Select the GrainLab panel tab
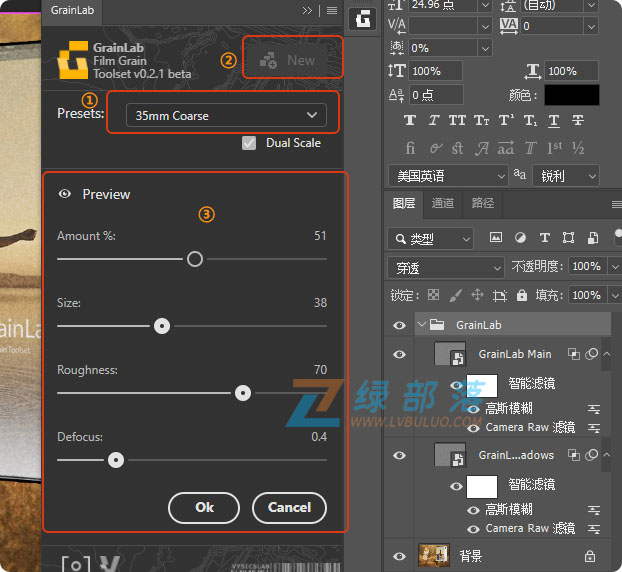Image resolution: width=622 pixels, height=572 pixels. click(72, 11)
